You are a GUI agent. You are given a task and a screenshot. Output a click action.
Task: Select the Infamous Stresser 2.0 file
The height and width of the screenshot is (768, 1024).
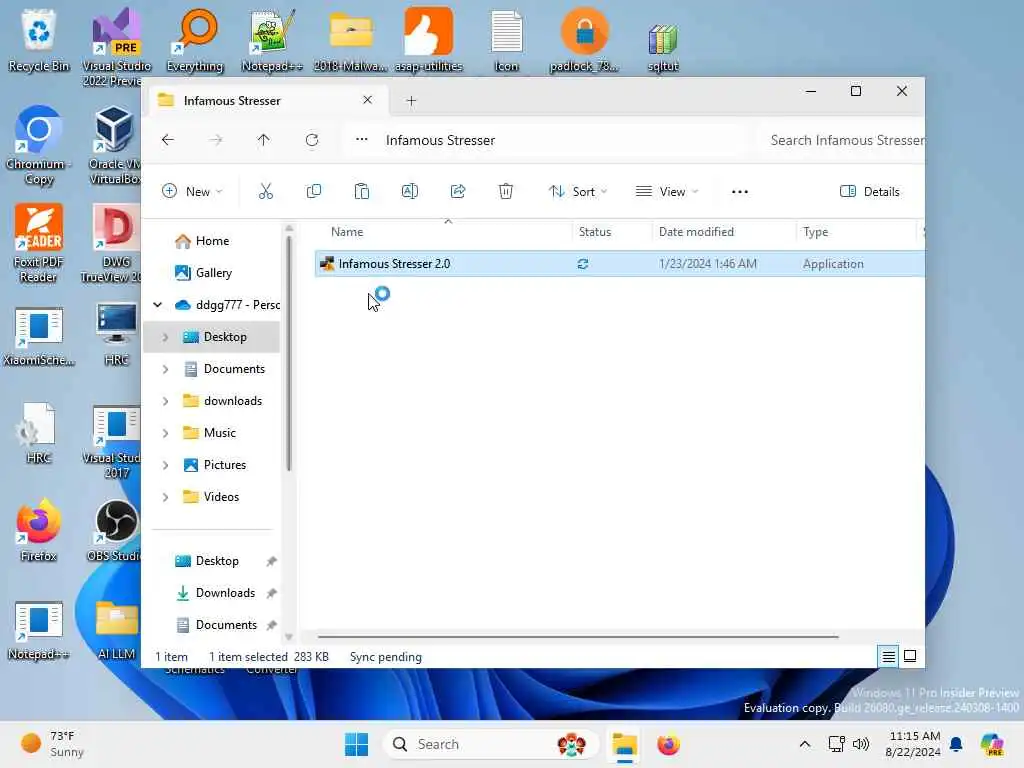pyautogui.click(x=394, y=264)
